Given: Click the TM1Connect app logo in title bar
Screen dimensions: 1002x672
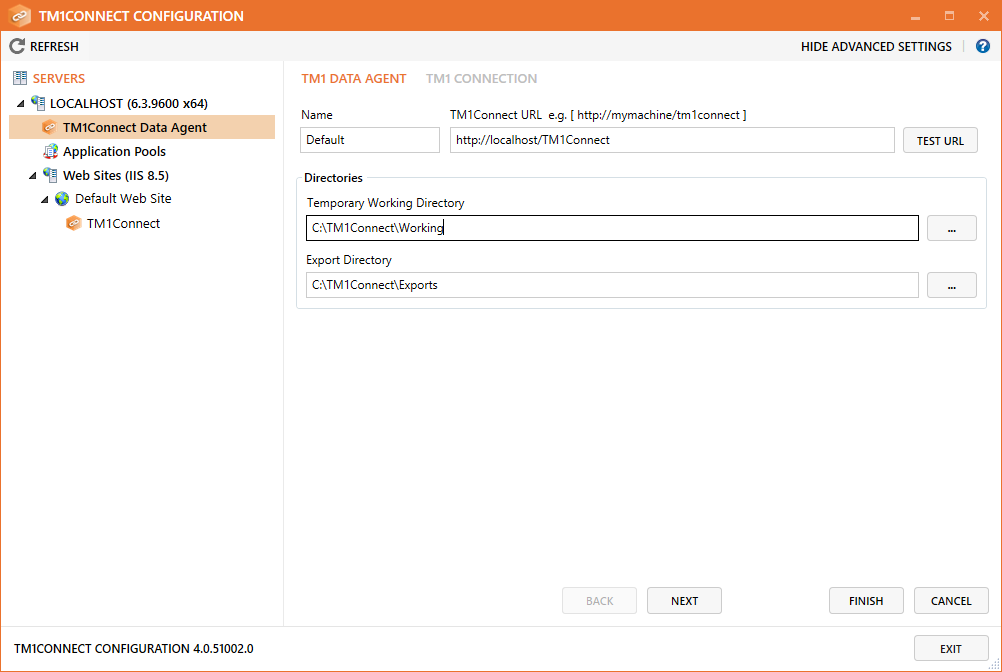Looking at the screenshot, I should tap(20, 15).
